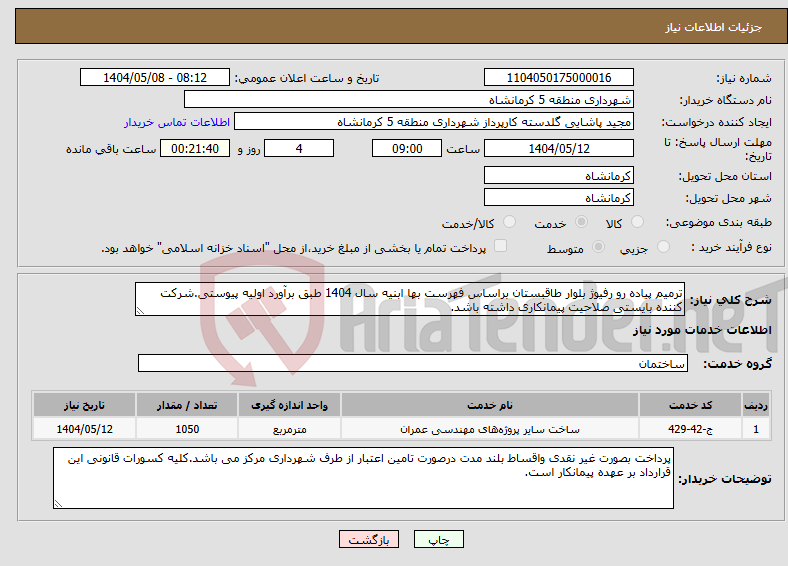This screenshot has width=788, height=566.
Task: Open the اطلاعات تماس خریدار link
Action: (177, 122)
